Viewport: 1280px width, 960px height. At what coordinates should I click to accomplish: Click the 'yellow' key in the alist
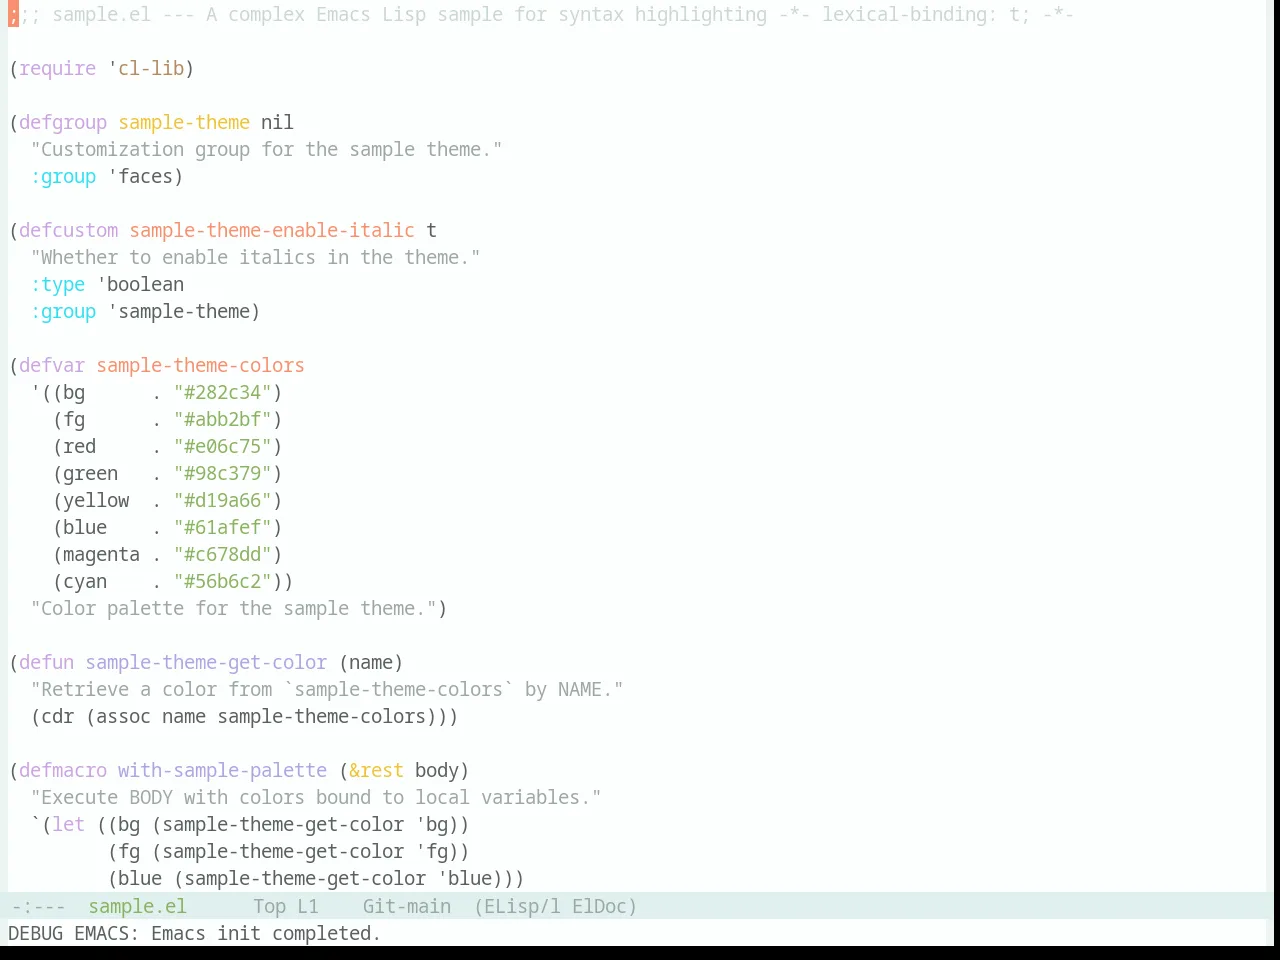coord(96,500)
